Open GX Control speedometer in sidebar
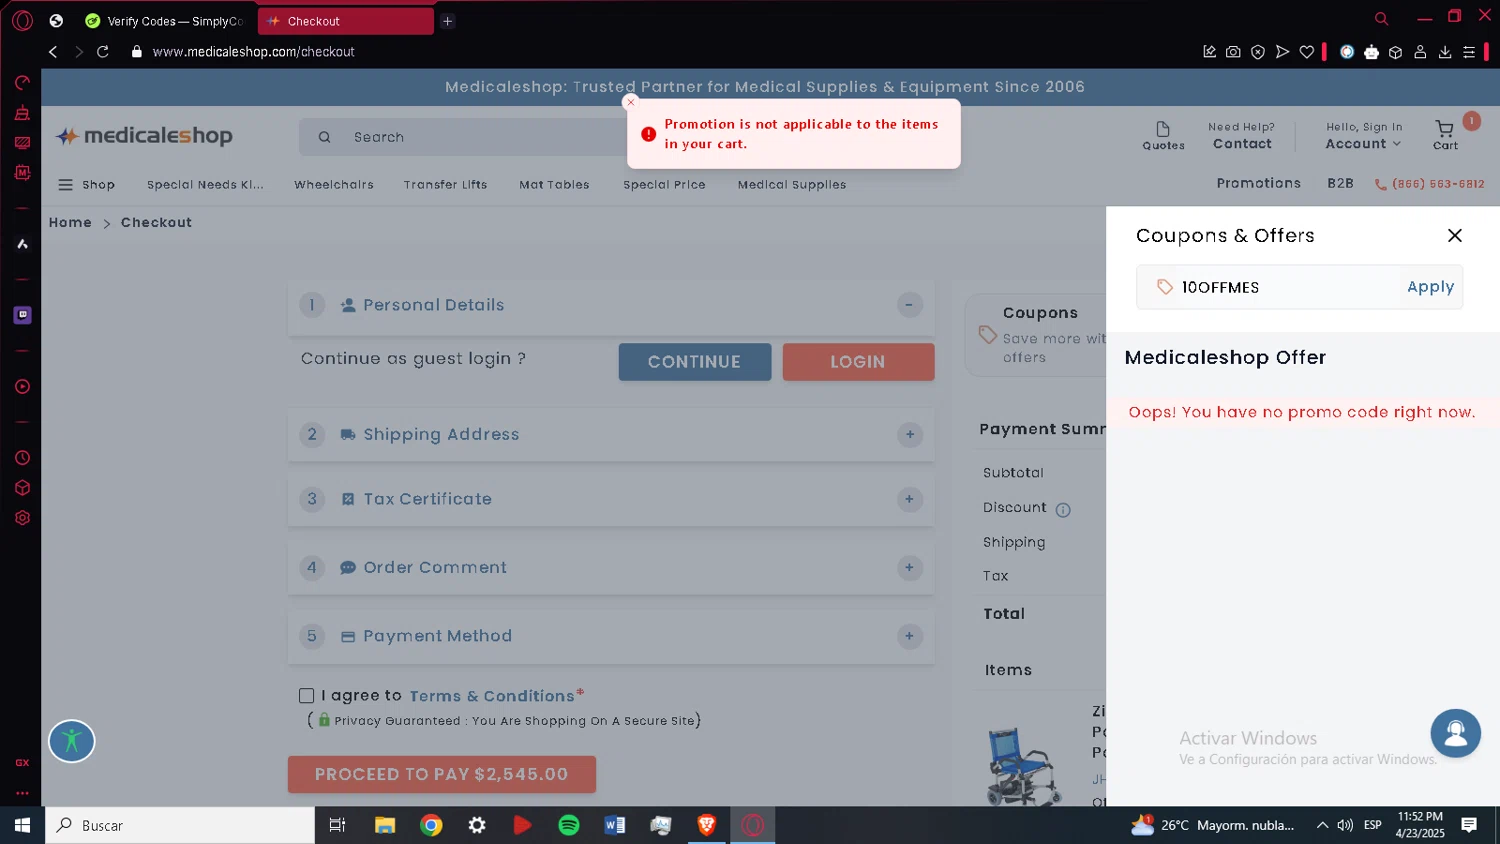 pos(22,83)
